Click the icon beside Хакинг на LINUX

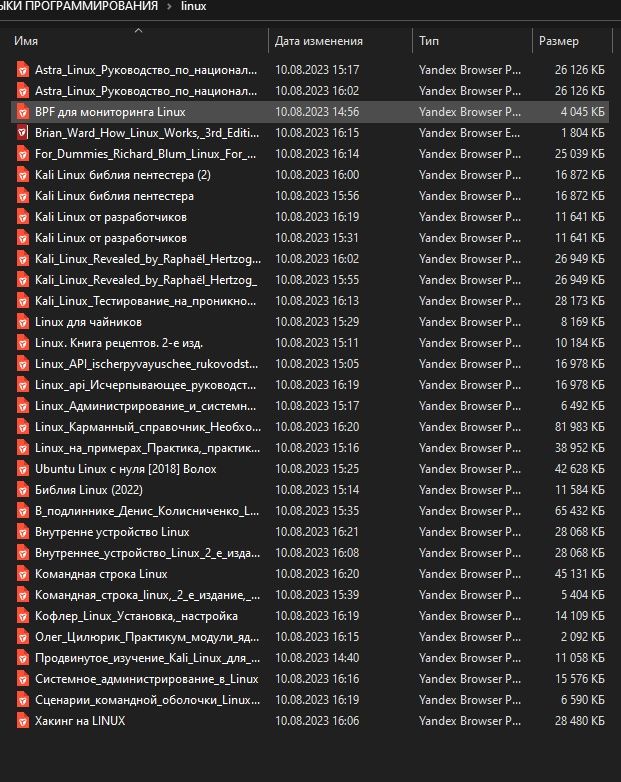pos(22,721)
